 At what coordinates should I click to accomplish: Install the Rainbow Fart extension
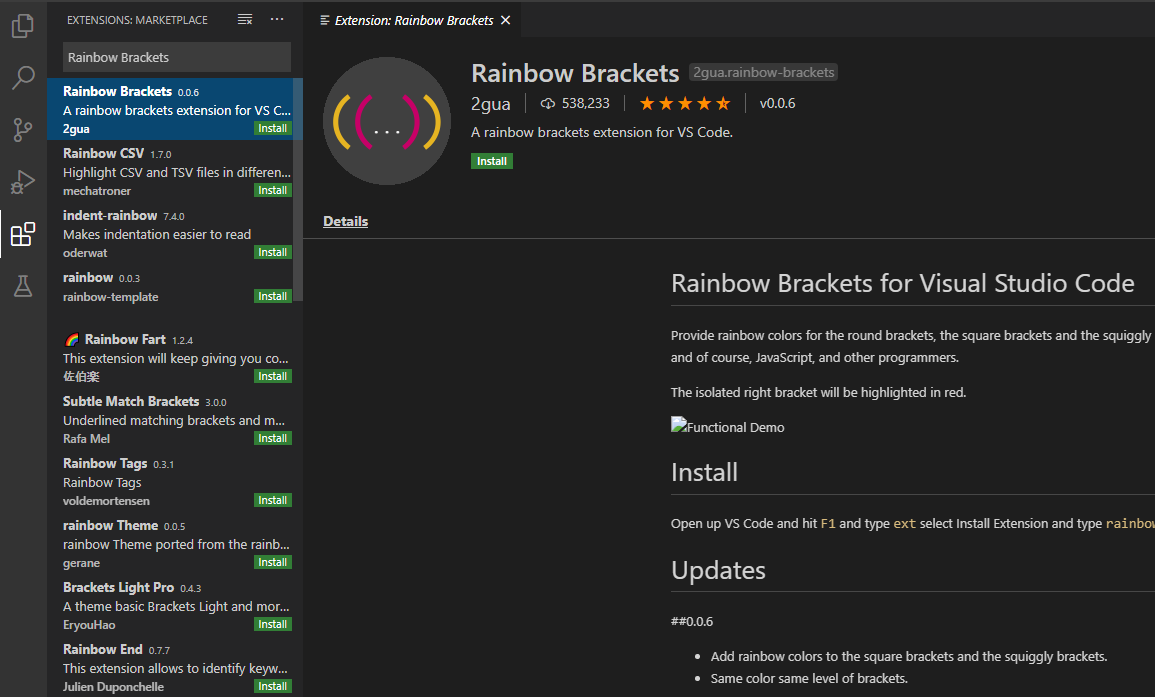point(273,376)
